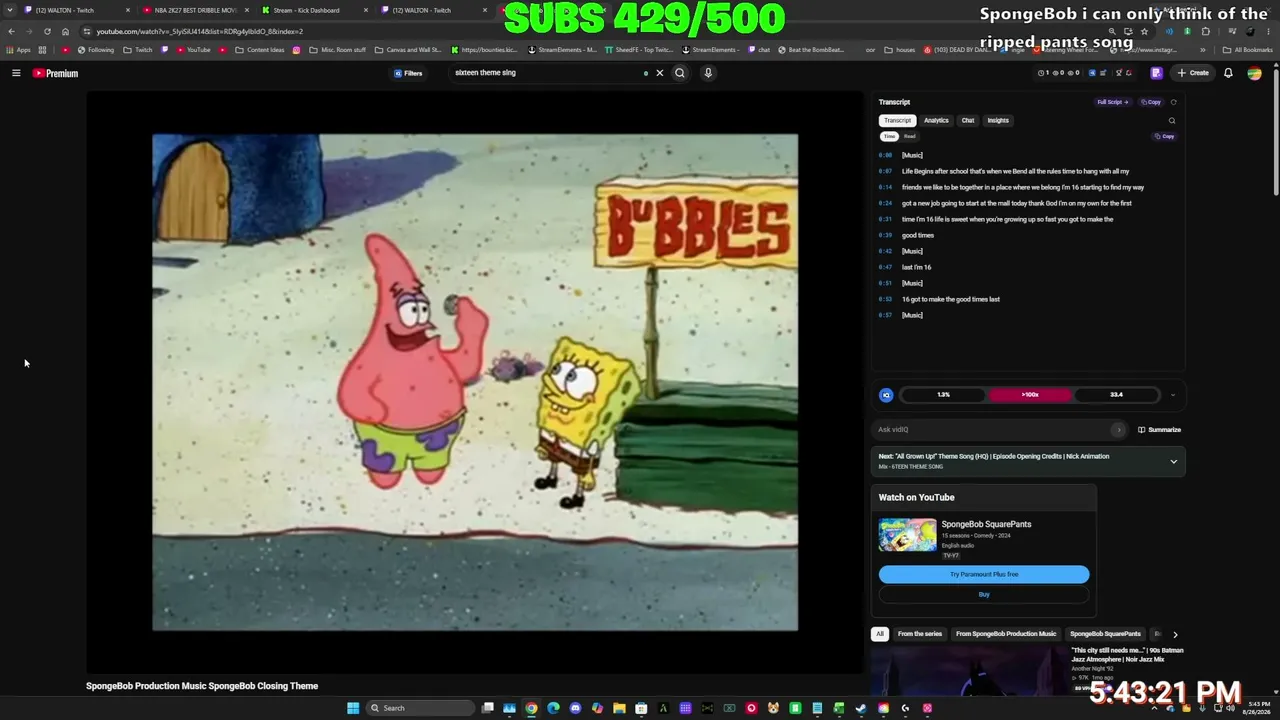Refresh the transcript panel
Image resolution: width=1280 pixels, height=720 pixels.
coord(1173,102)
